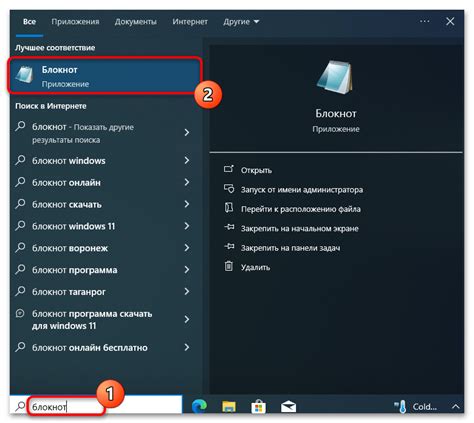474x423 pixels.
Task: Click the file location icon
Action: click(x=229, y=208)
